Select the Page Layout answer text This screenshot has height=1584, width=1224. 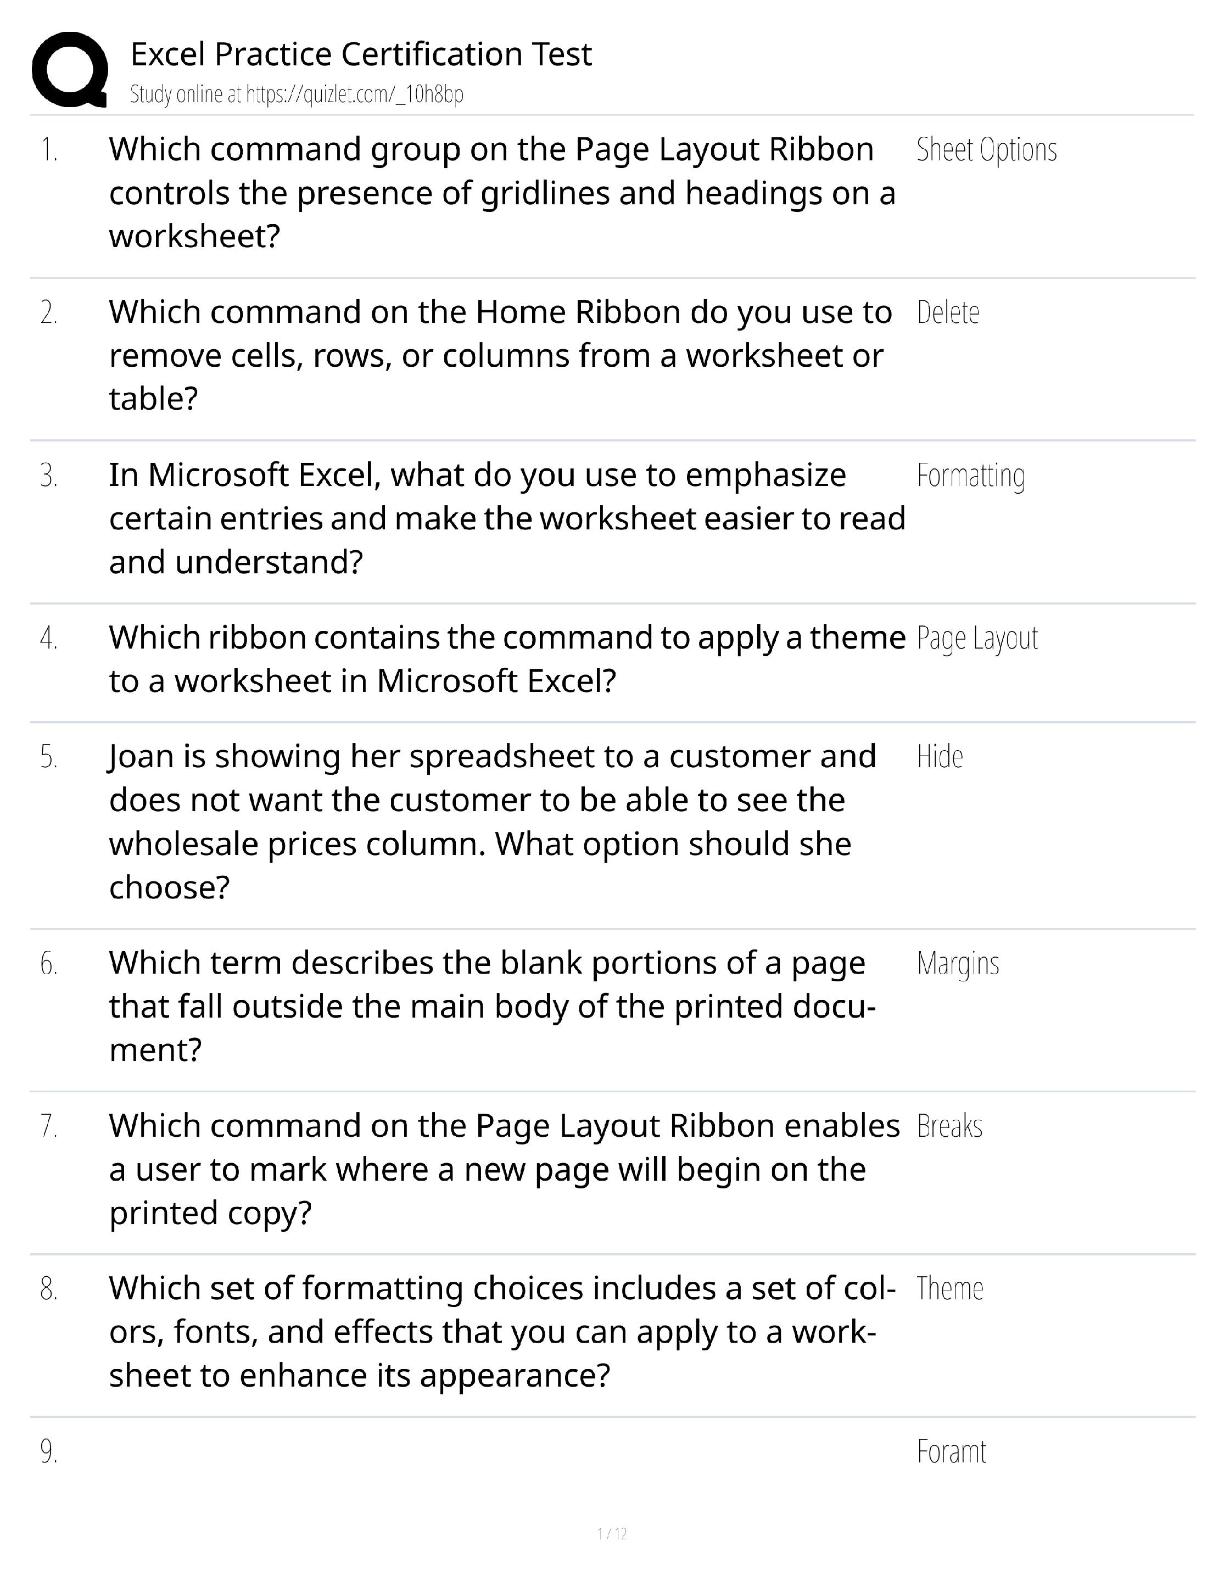pos(977,638)
